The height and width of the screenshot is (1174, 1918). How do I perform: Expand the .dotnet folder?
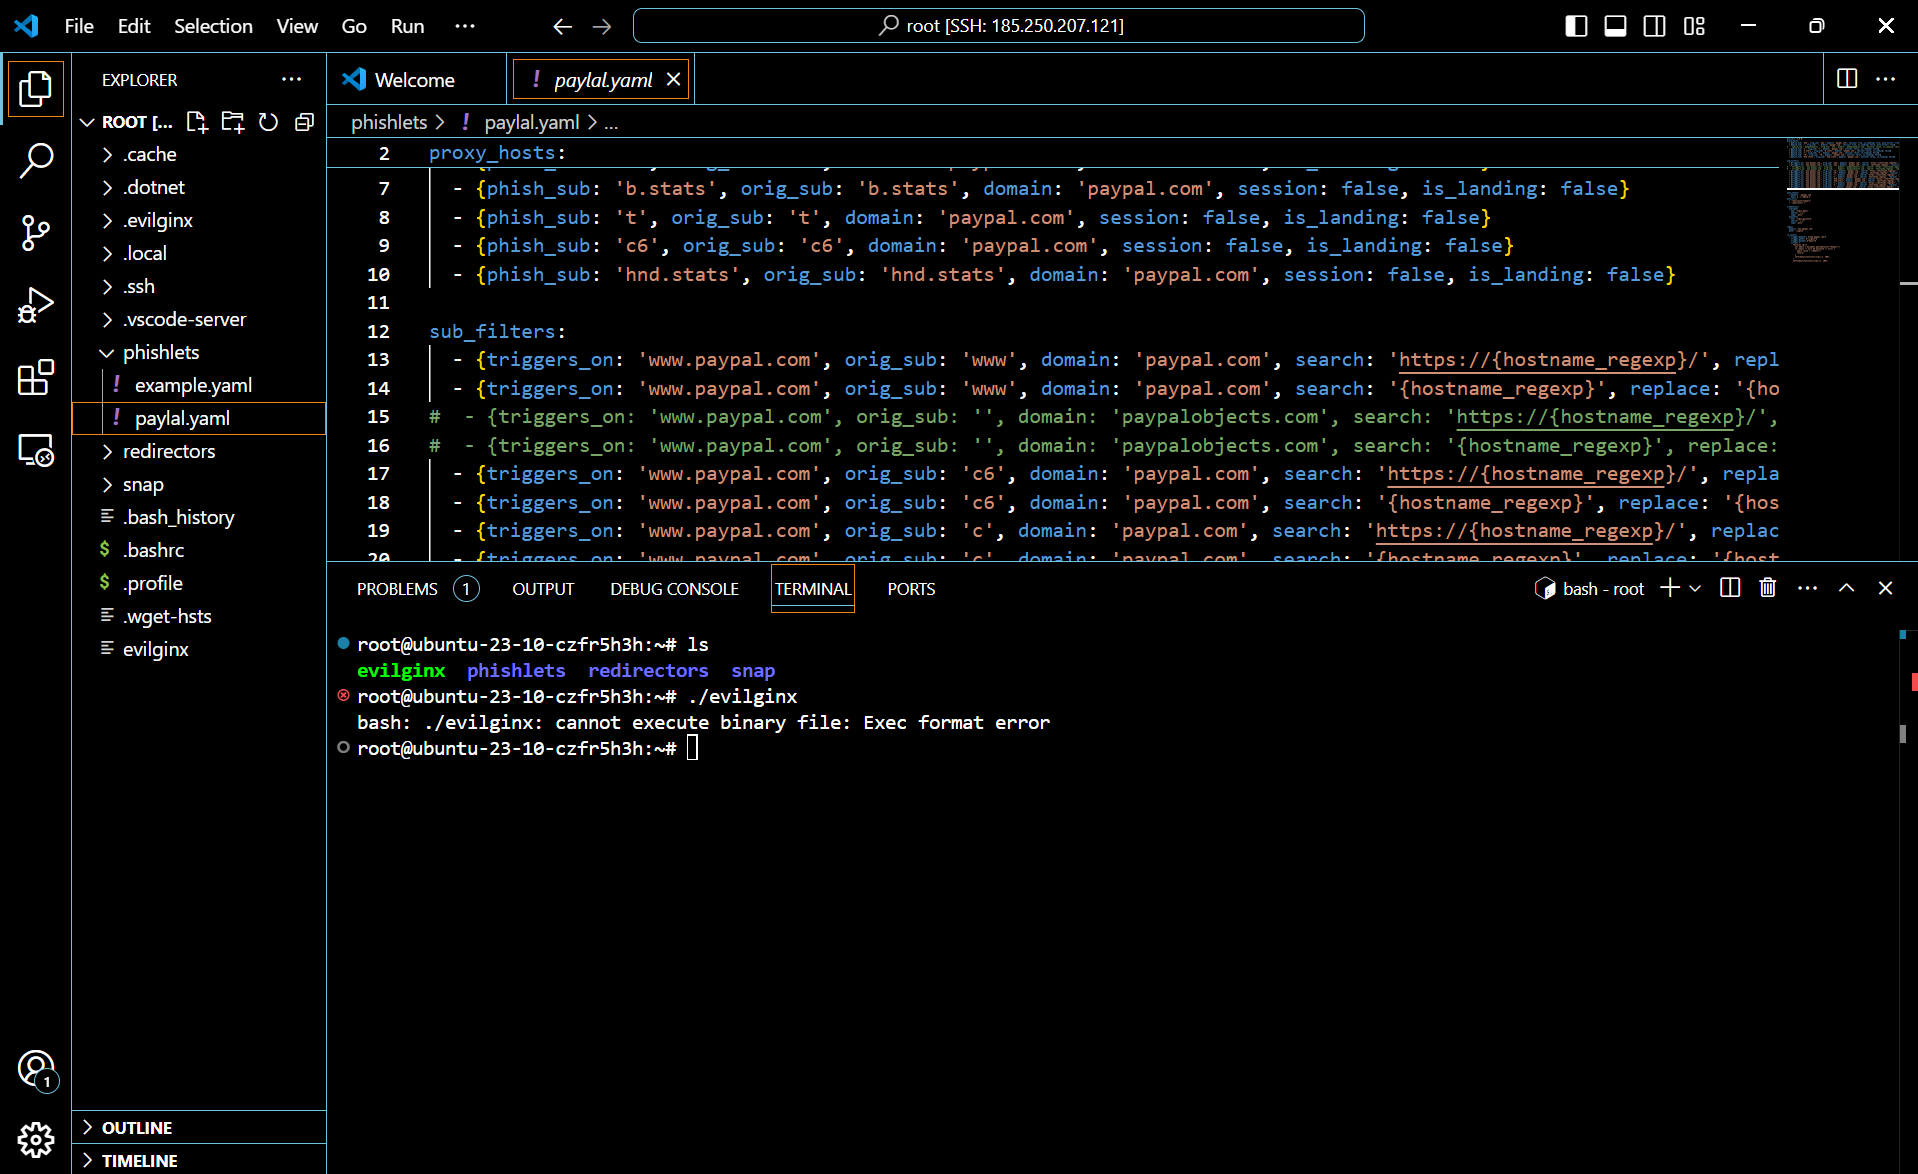tap(199, 187)
